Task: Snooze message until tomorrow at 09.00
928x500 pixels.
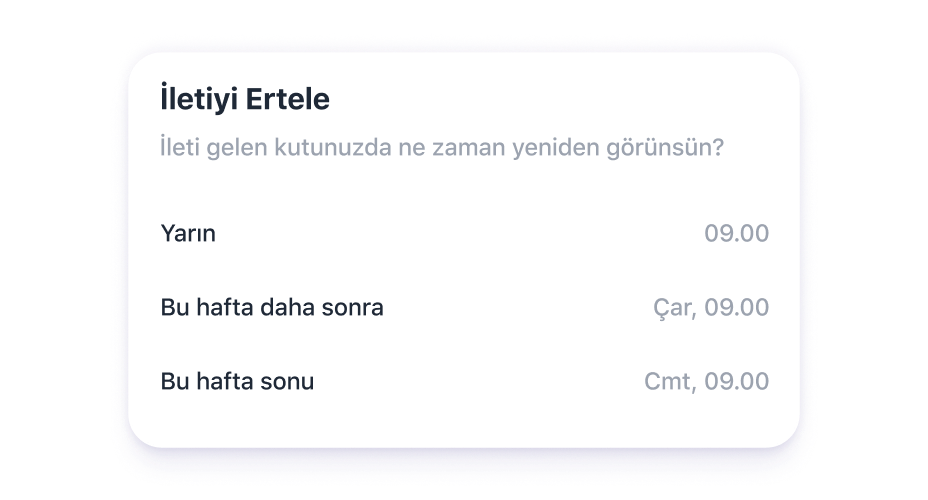Action: point(464,234)
